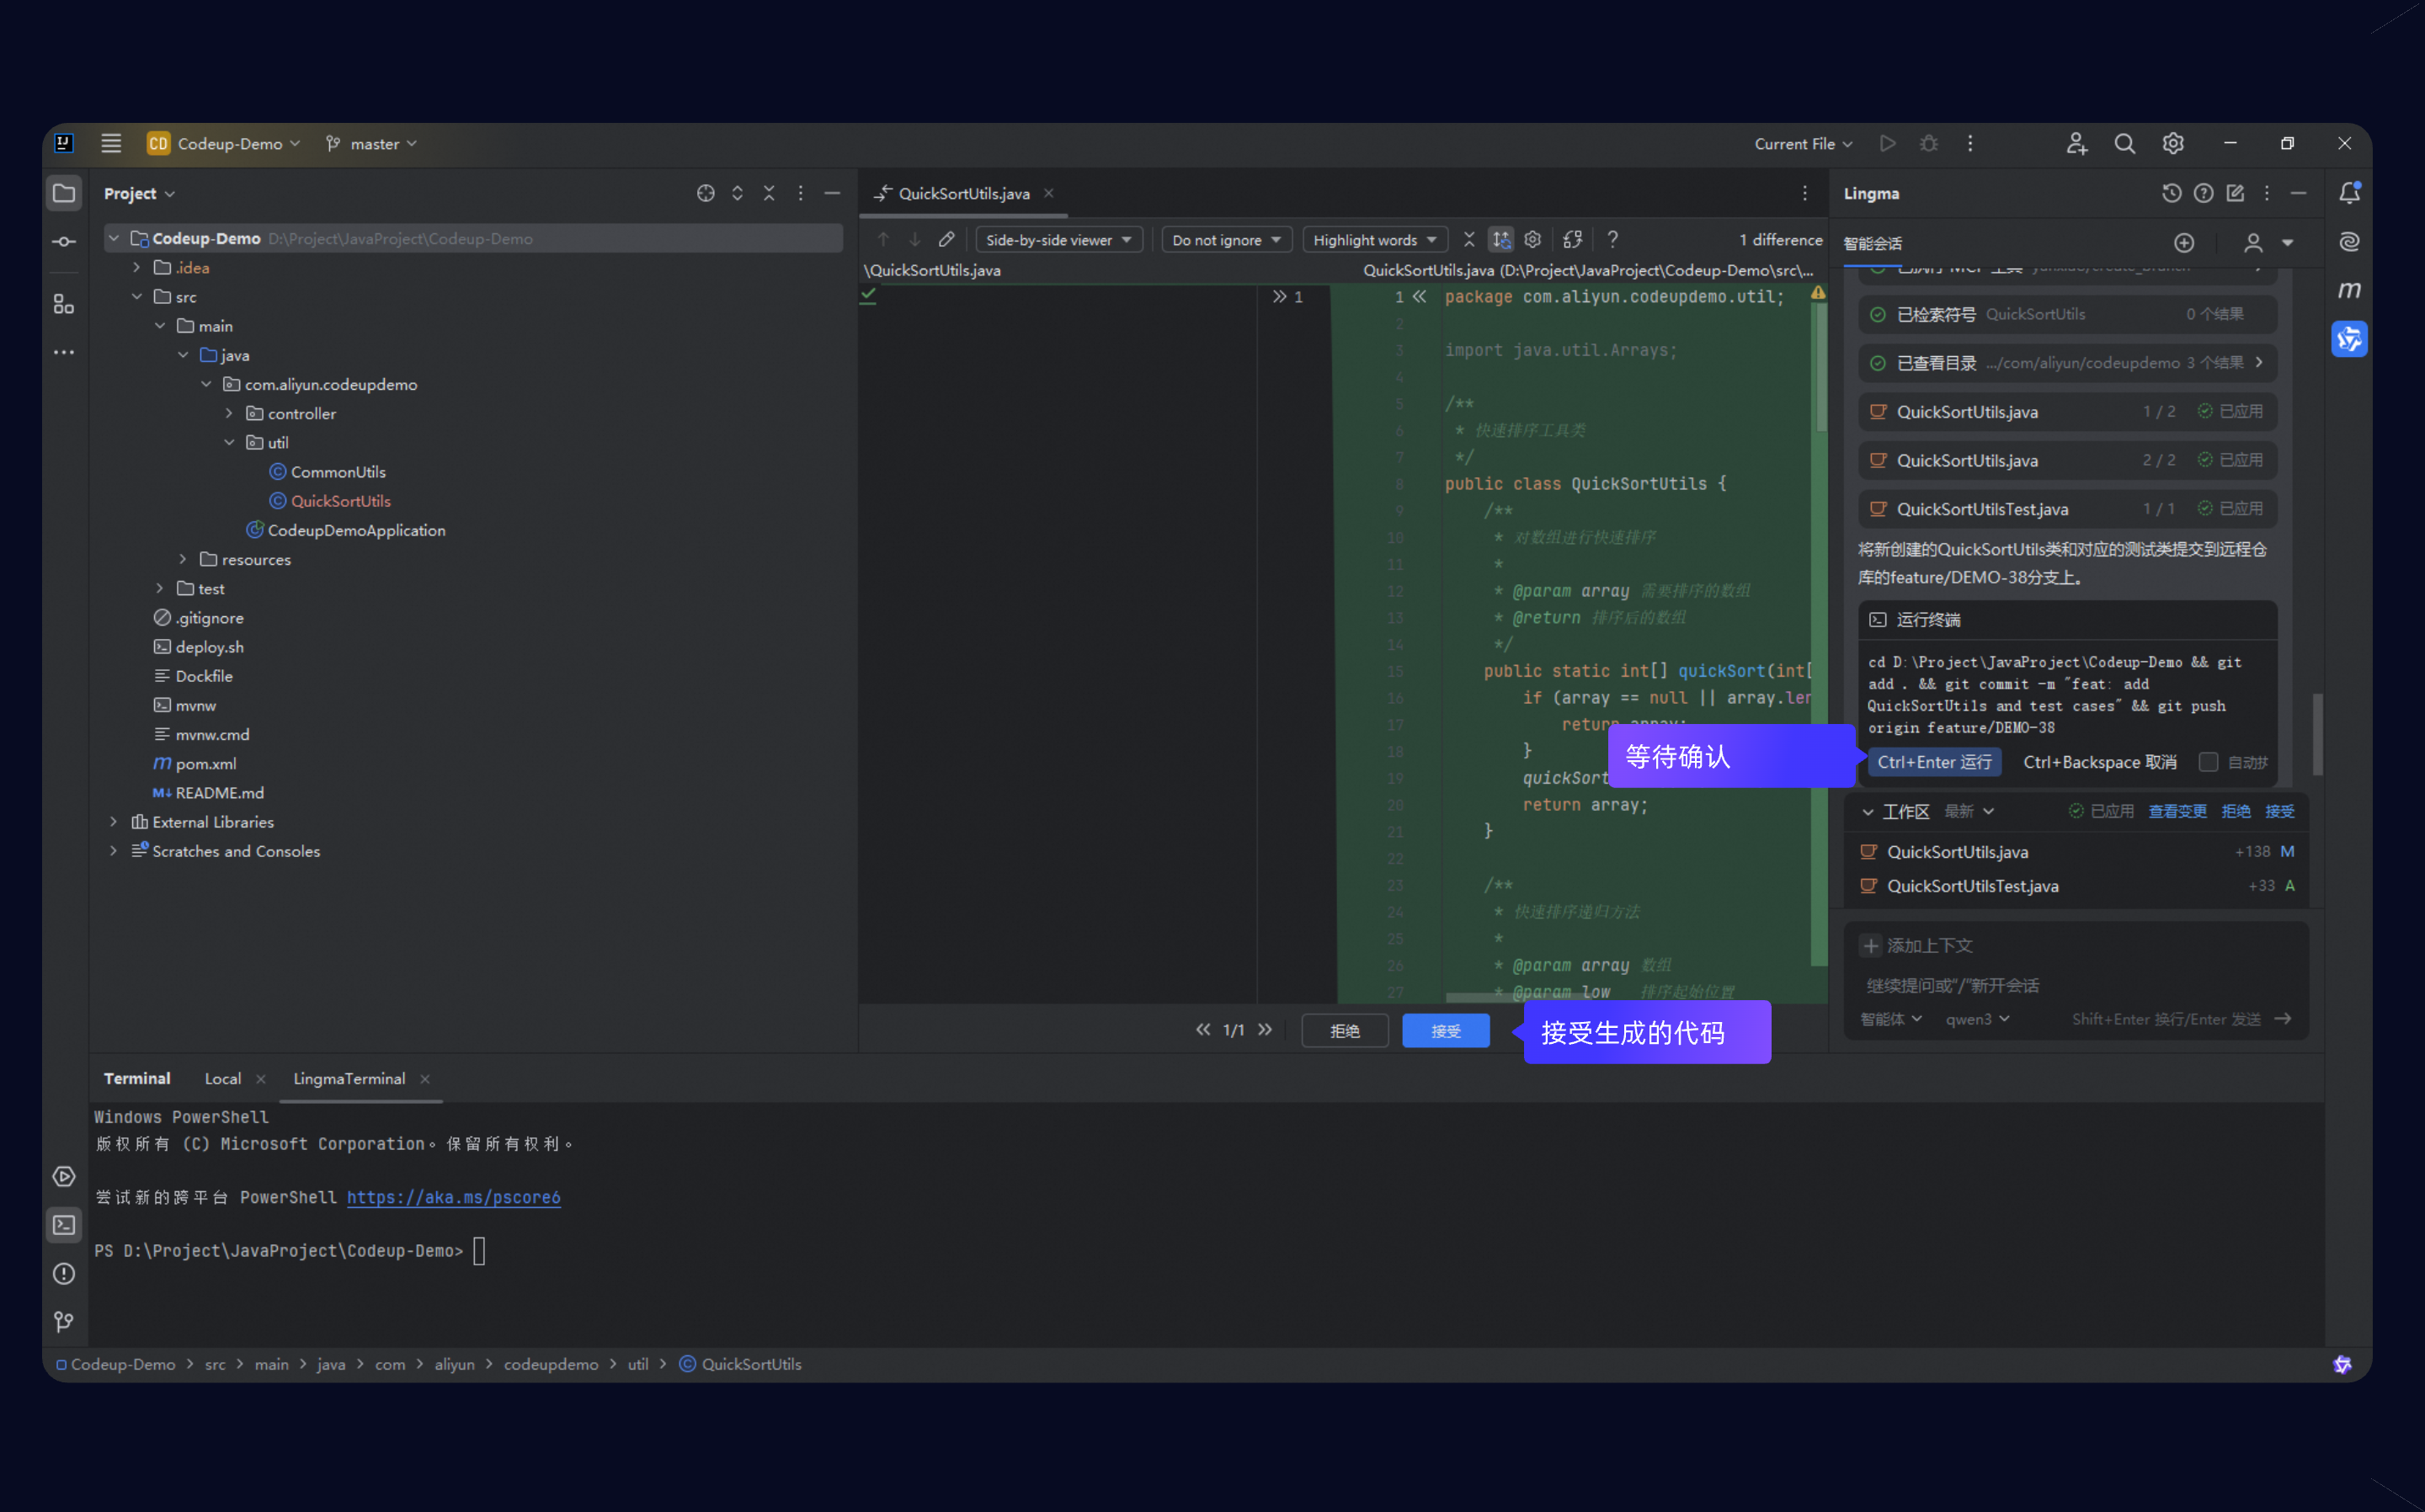Open the Maven tool window icon

2349,290
